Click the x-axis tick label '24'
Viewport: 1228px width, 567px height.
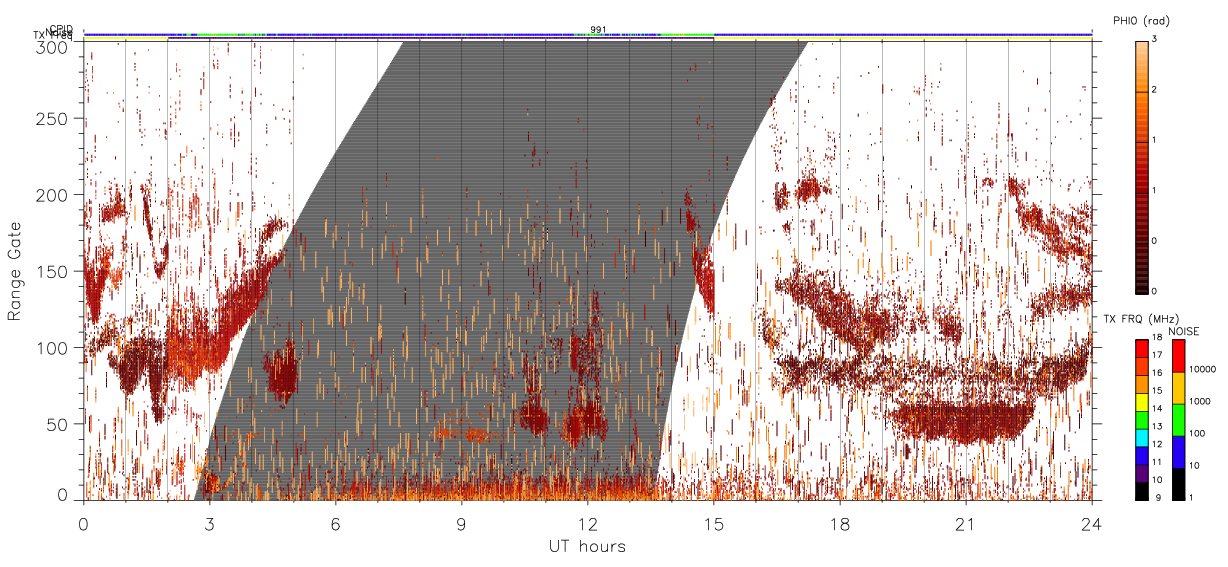pos(1092,524)
